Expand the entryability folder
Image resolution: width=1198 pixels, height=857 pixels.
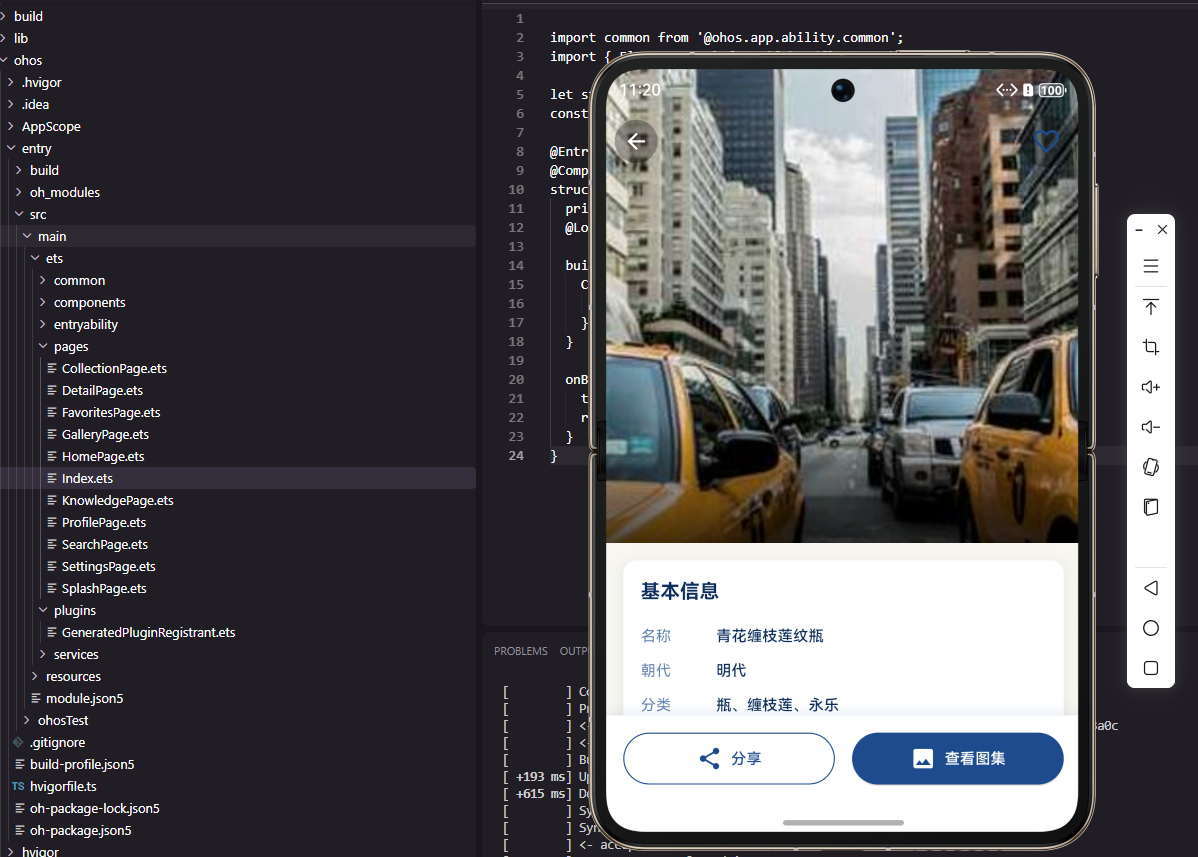86,325
